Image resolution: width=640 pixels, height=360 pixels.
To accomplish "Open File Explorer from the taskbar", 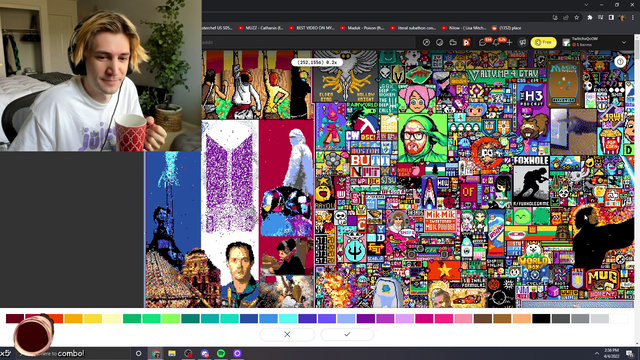I will 172,353.
